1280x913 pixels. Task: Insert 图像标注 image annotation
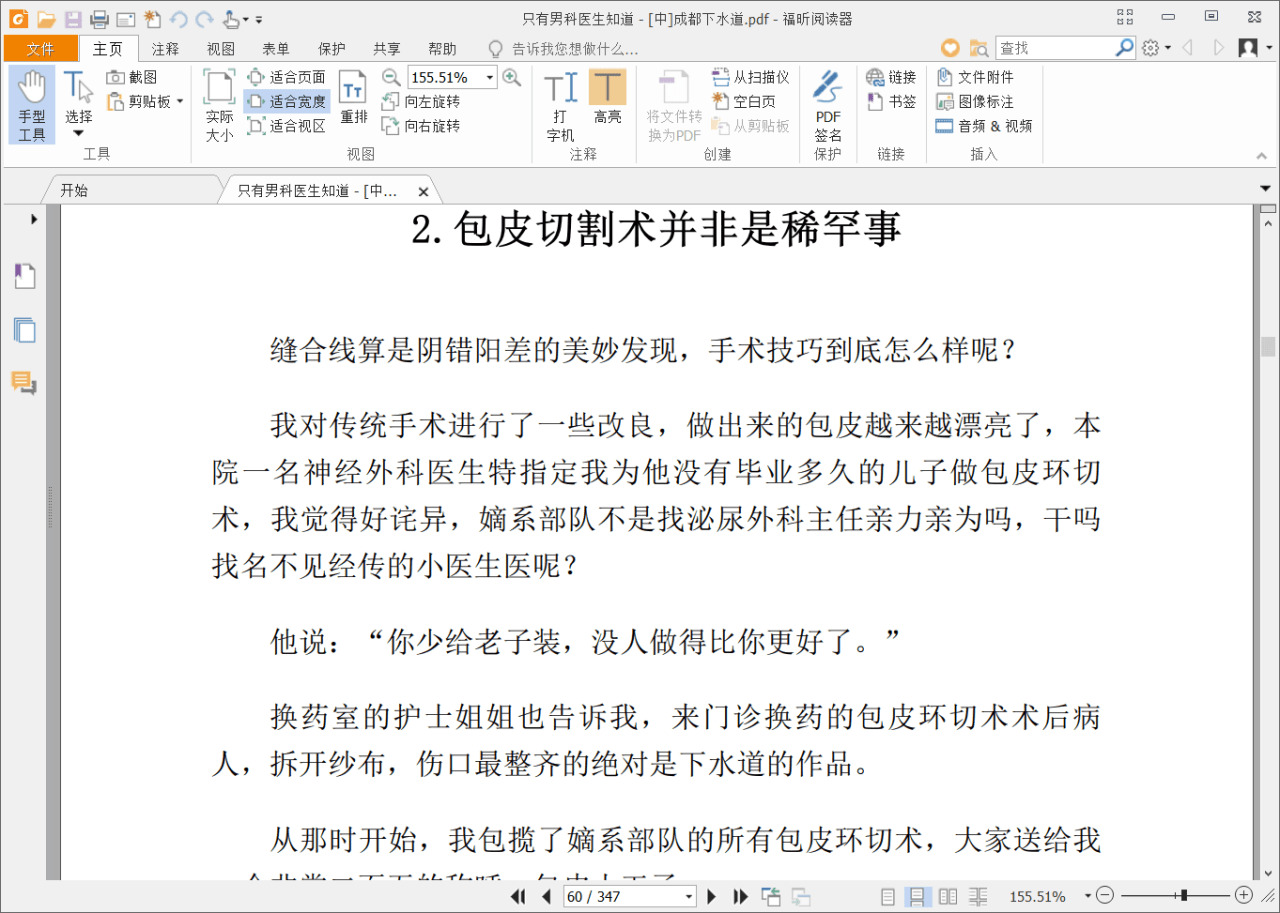pos(975,101)
